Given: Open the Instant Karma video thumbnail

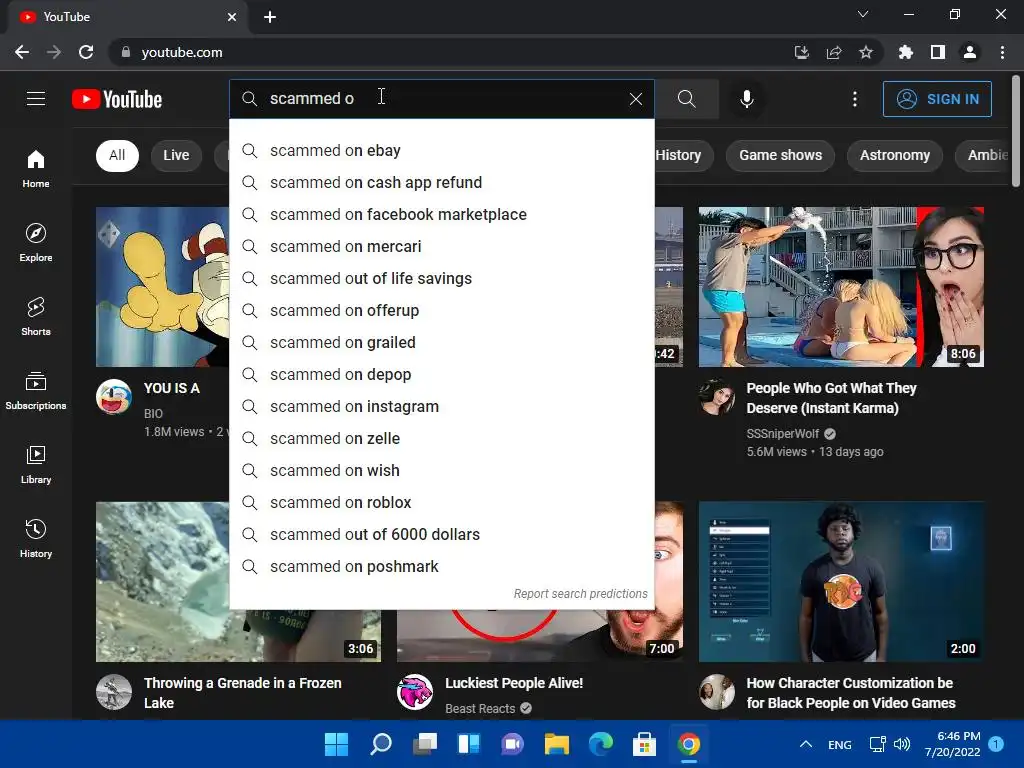Looking at the screenshot, I should pos(841,287).
